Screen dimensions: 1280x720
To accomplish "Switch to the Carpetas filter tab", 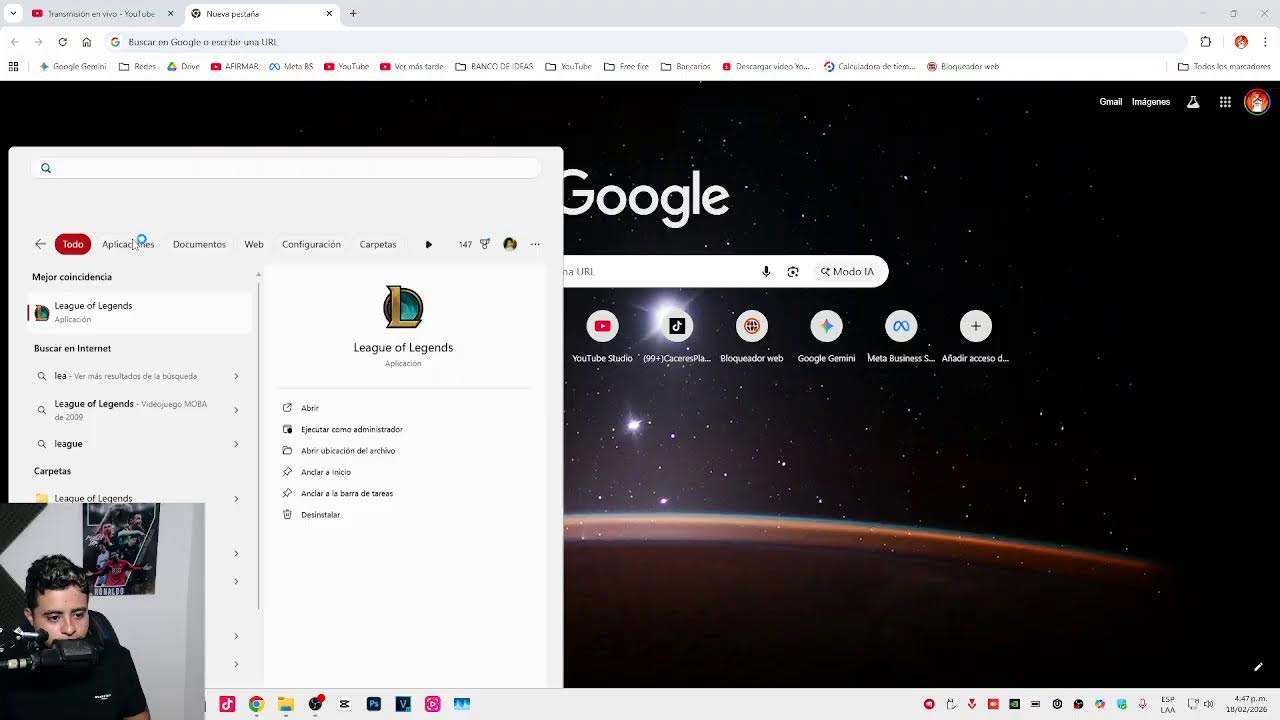I will (378, 244).
